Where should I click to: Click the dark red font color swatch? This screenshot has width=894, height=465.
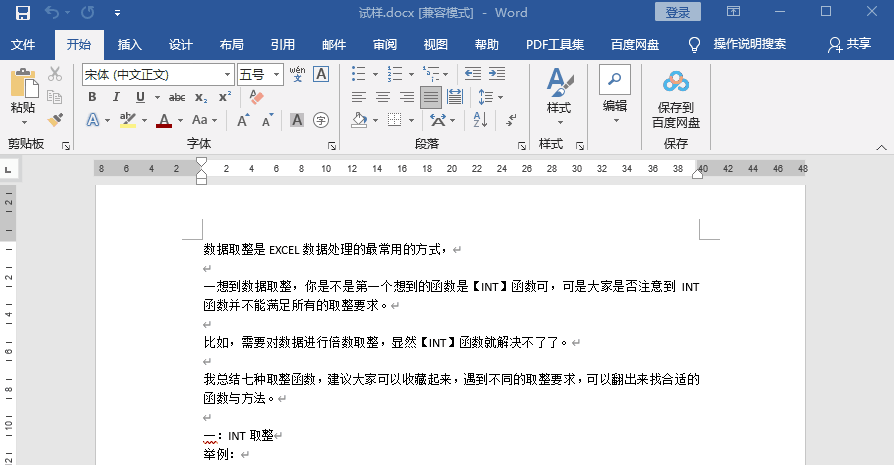point(165,120)
